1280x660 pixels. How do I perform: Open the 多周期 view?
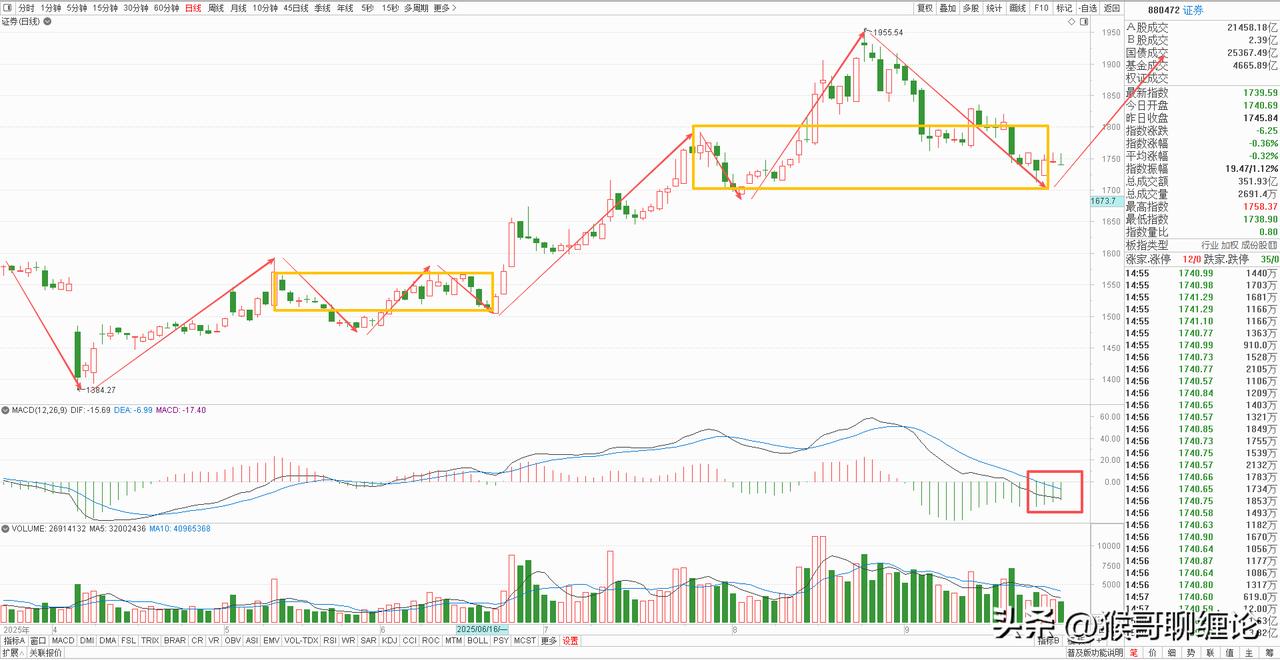pos(416,8)
